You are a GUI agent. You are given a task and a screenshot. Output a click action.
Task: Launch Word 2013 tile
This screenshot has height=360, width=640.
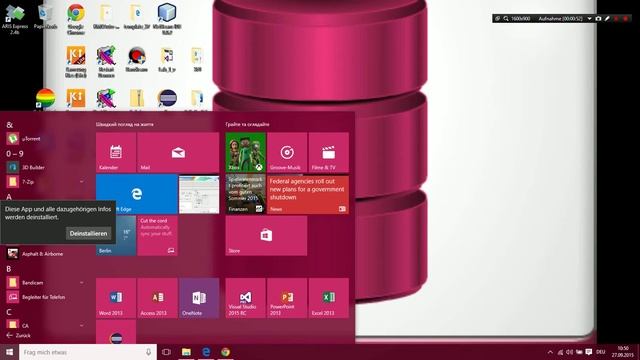pyautogui.click(x=116, y=298)
